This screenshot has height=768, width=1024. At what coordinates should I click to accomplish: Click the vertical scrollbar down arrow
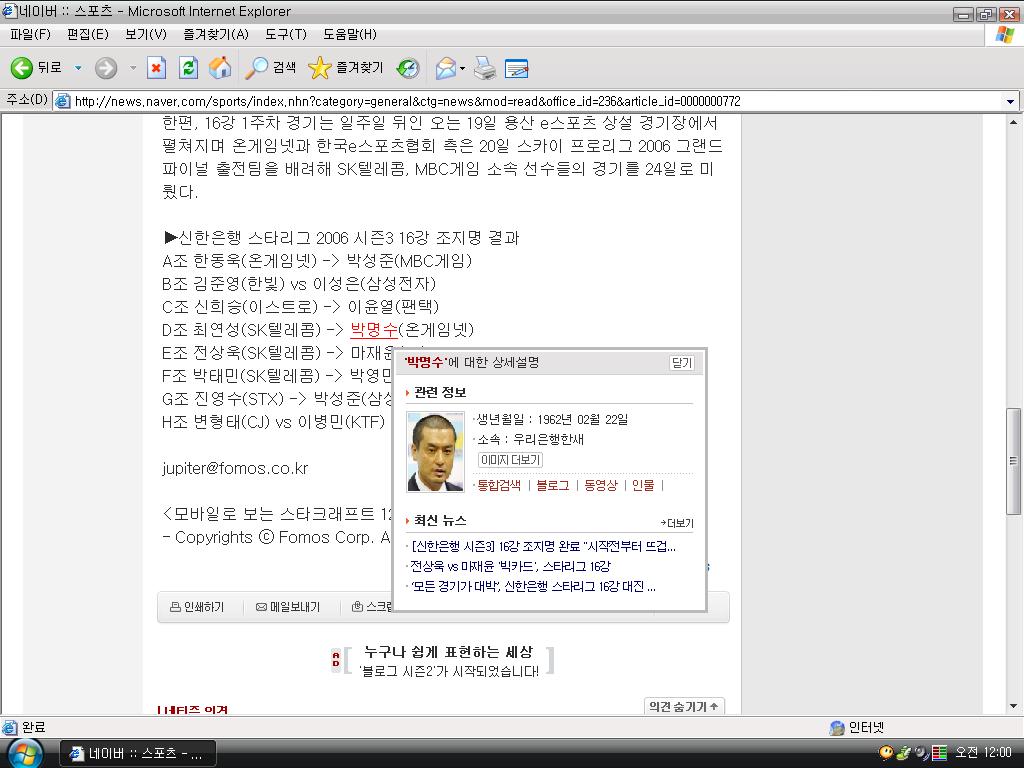pos(1013,706)
